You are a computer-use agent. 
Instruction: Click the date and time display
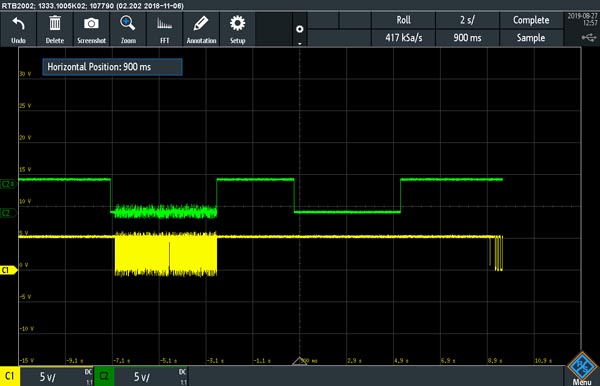tap(582, 20)
